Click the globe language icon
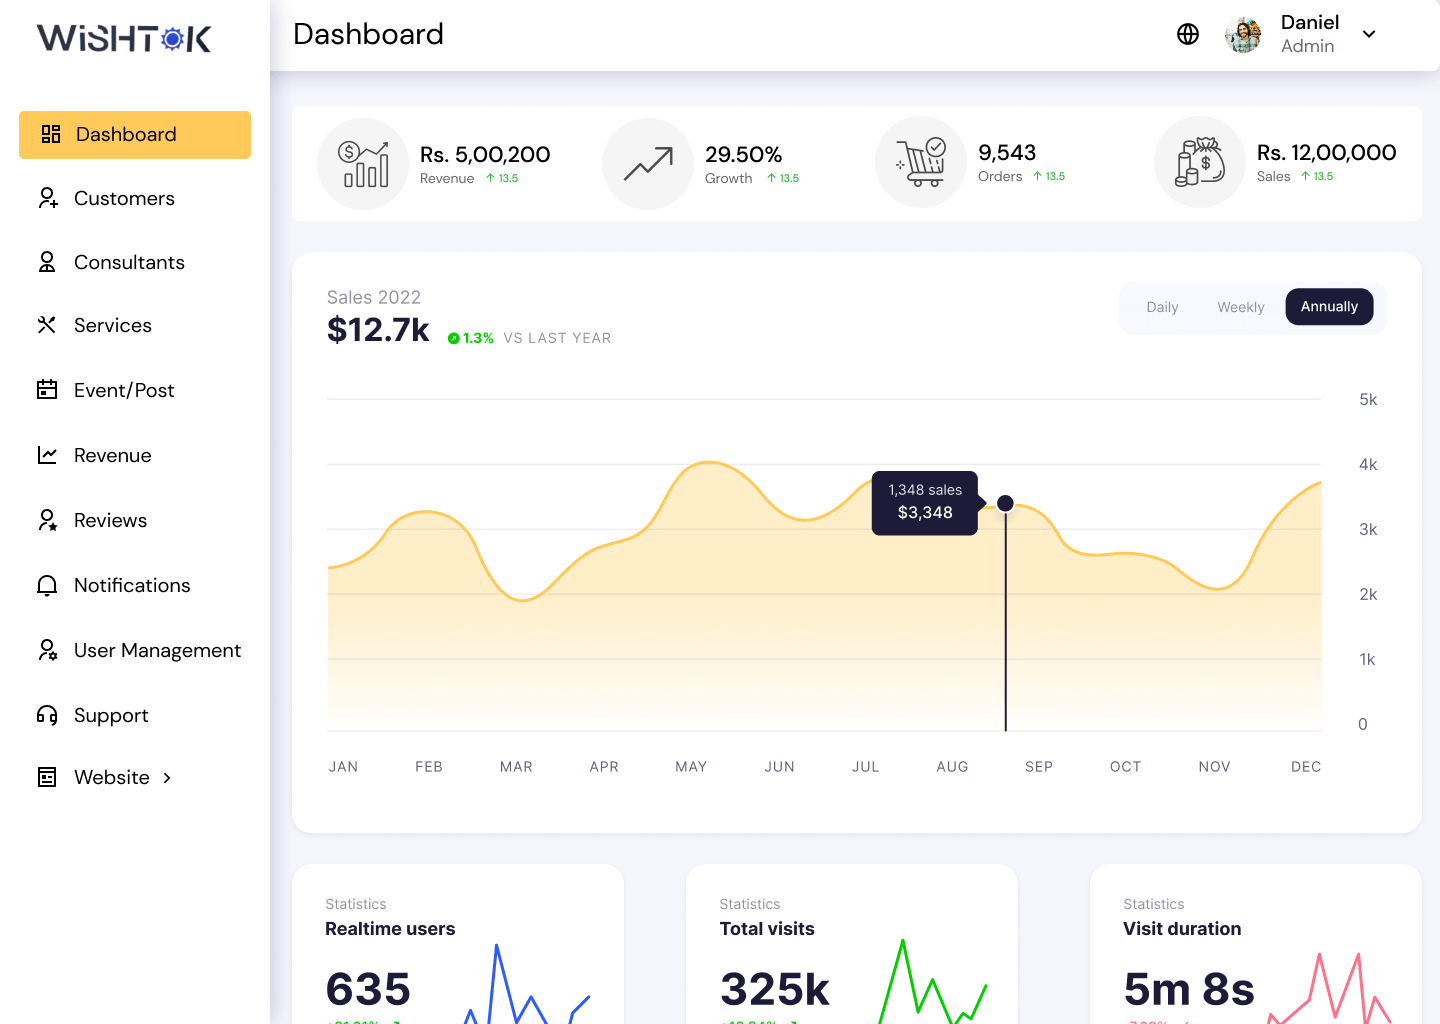Viewport: 1440px width, 1024px height. 1187,34
